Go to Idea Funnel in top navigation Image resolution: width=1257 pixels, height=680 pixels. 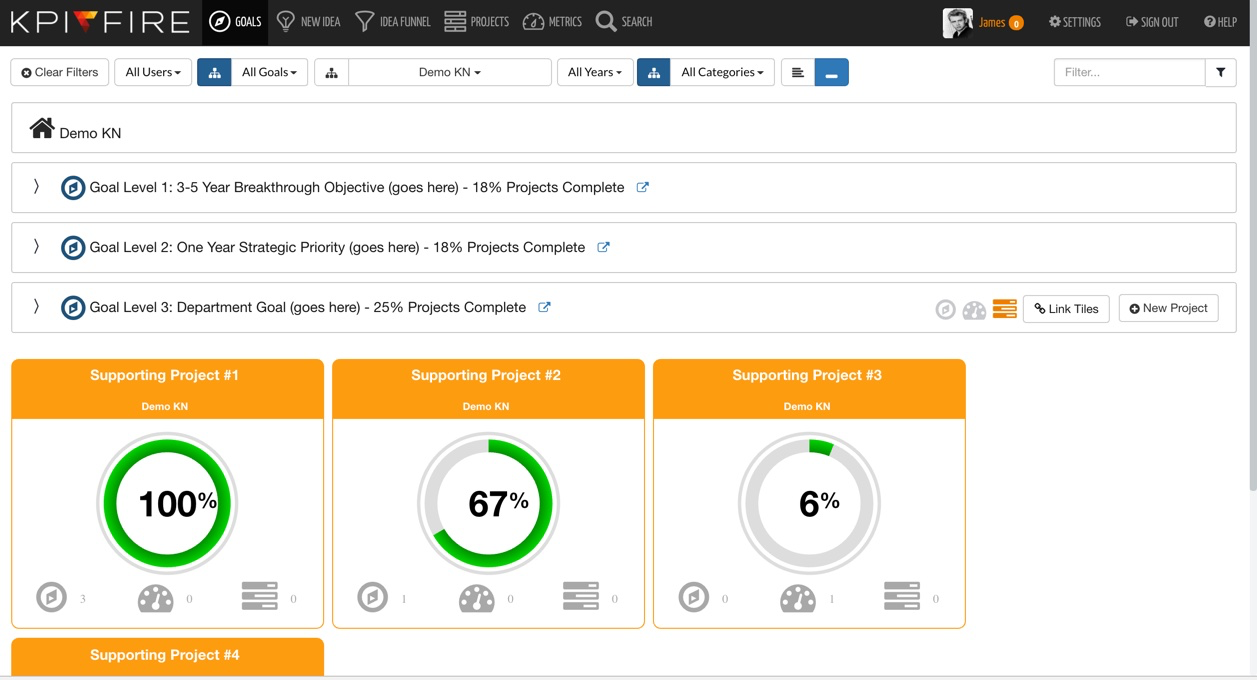point(393,22)
